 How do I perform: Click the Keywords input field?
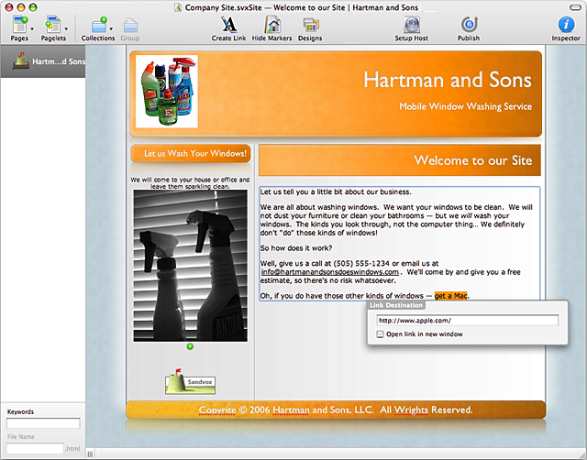tap(43, 423)
